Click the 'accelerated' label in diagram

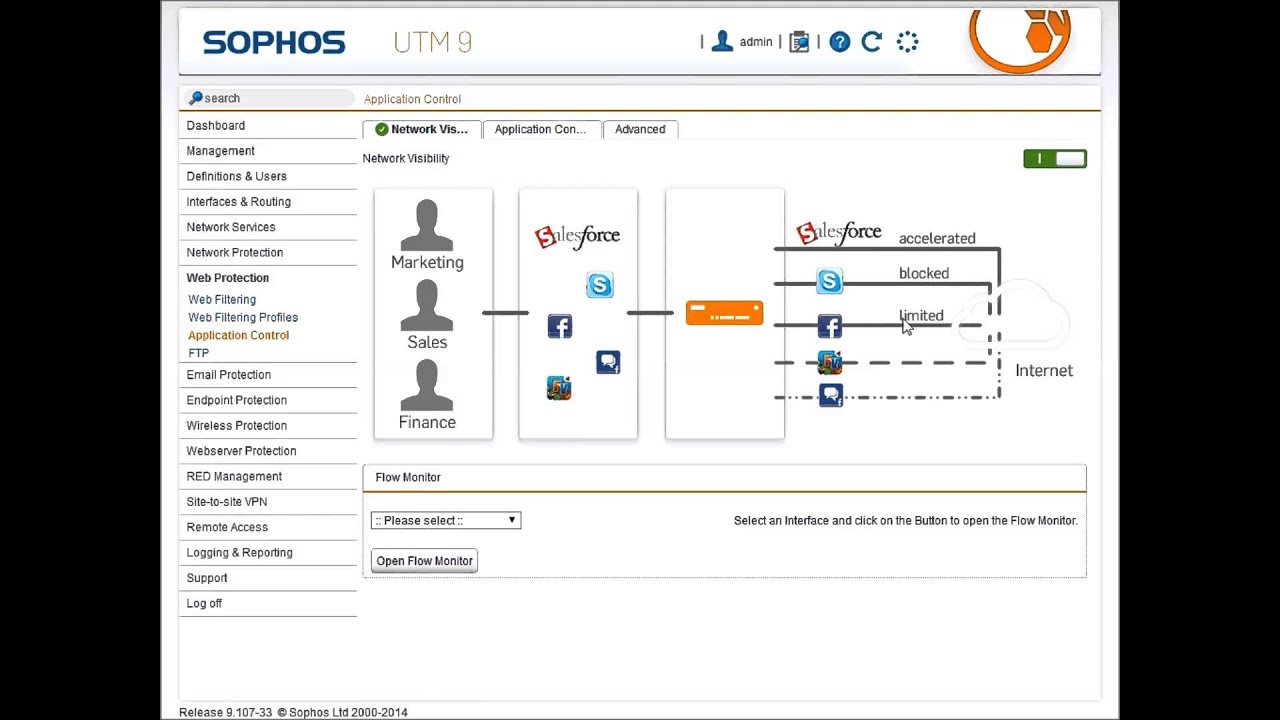pos(937,238)
